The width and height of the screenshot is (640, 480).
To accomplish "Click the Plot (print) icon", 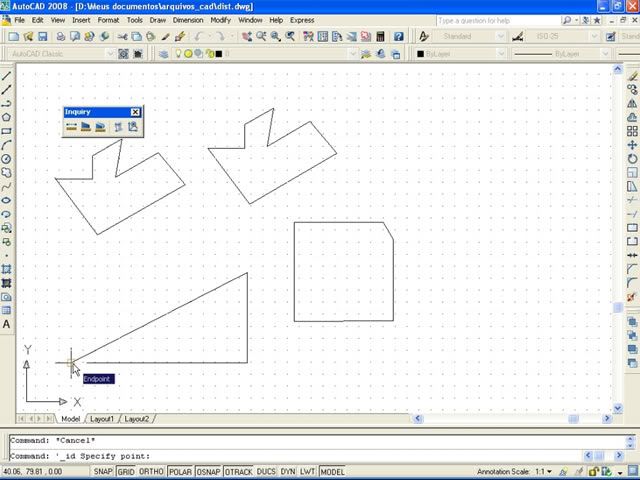I will [x=60, y=36].
